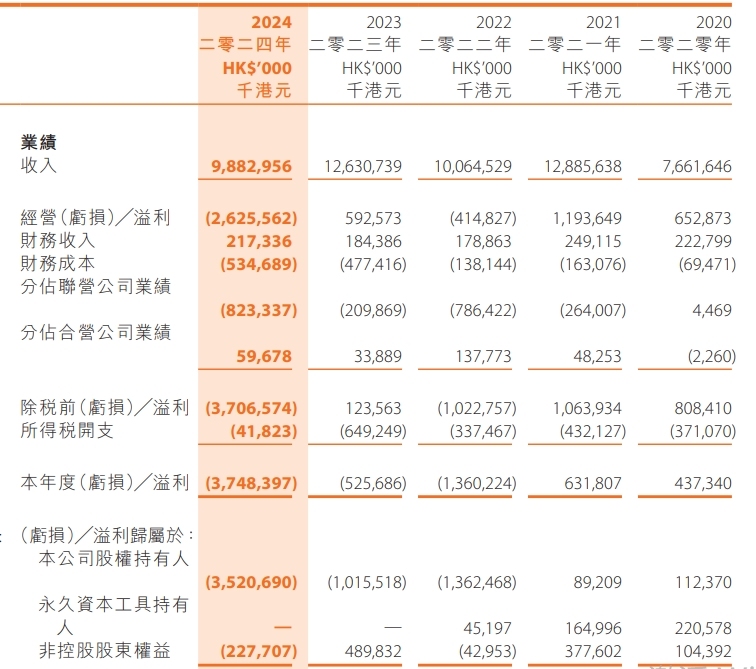Select joint ventures value 33,889
The image size is (756, 669).
tap(378, 356)
